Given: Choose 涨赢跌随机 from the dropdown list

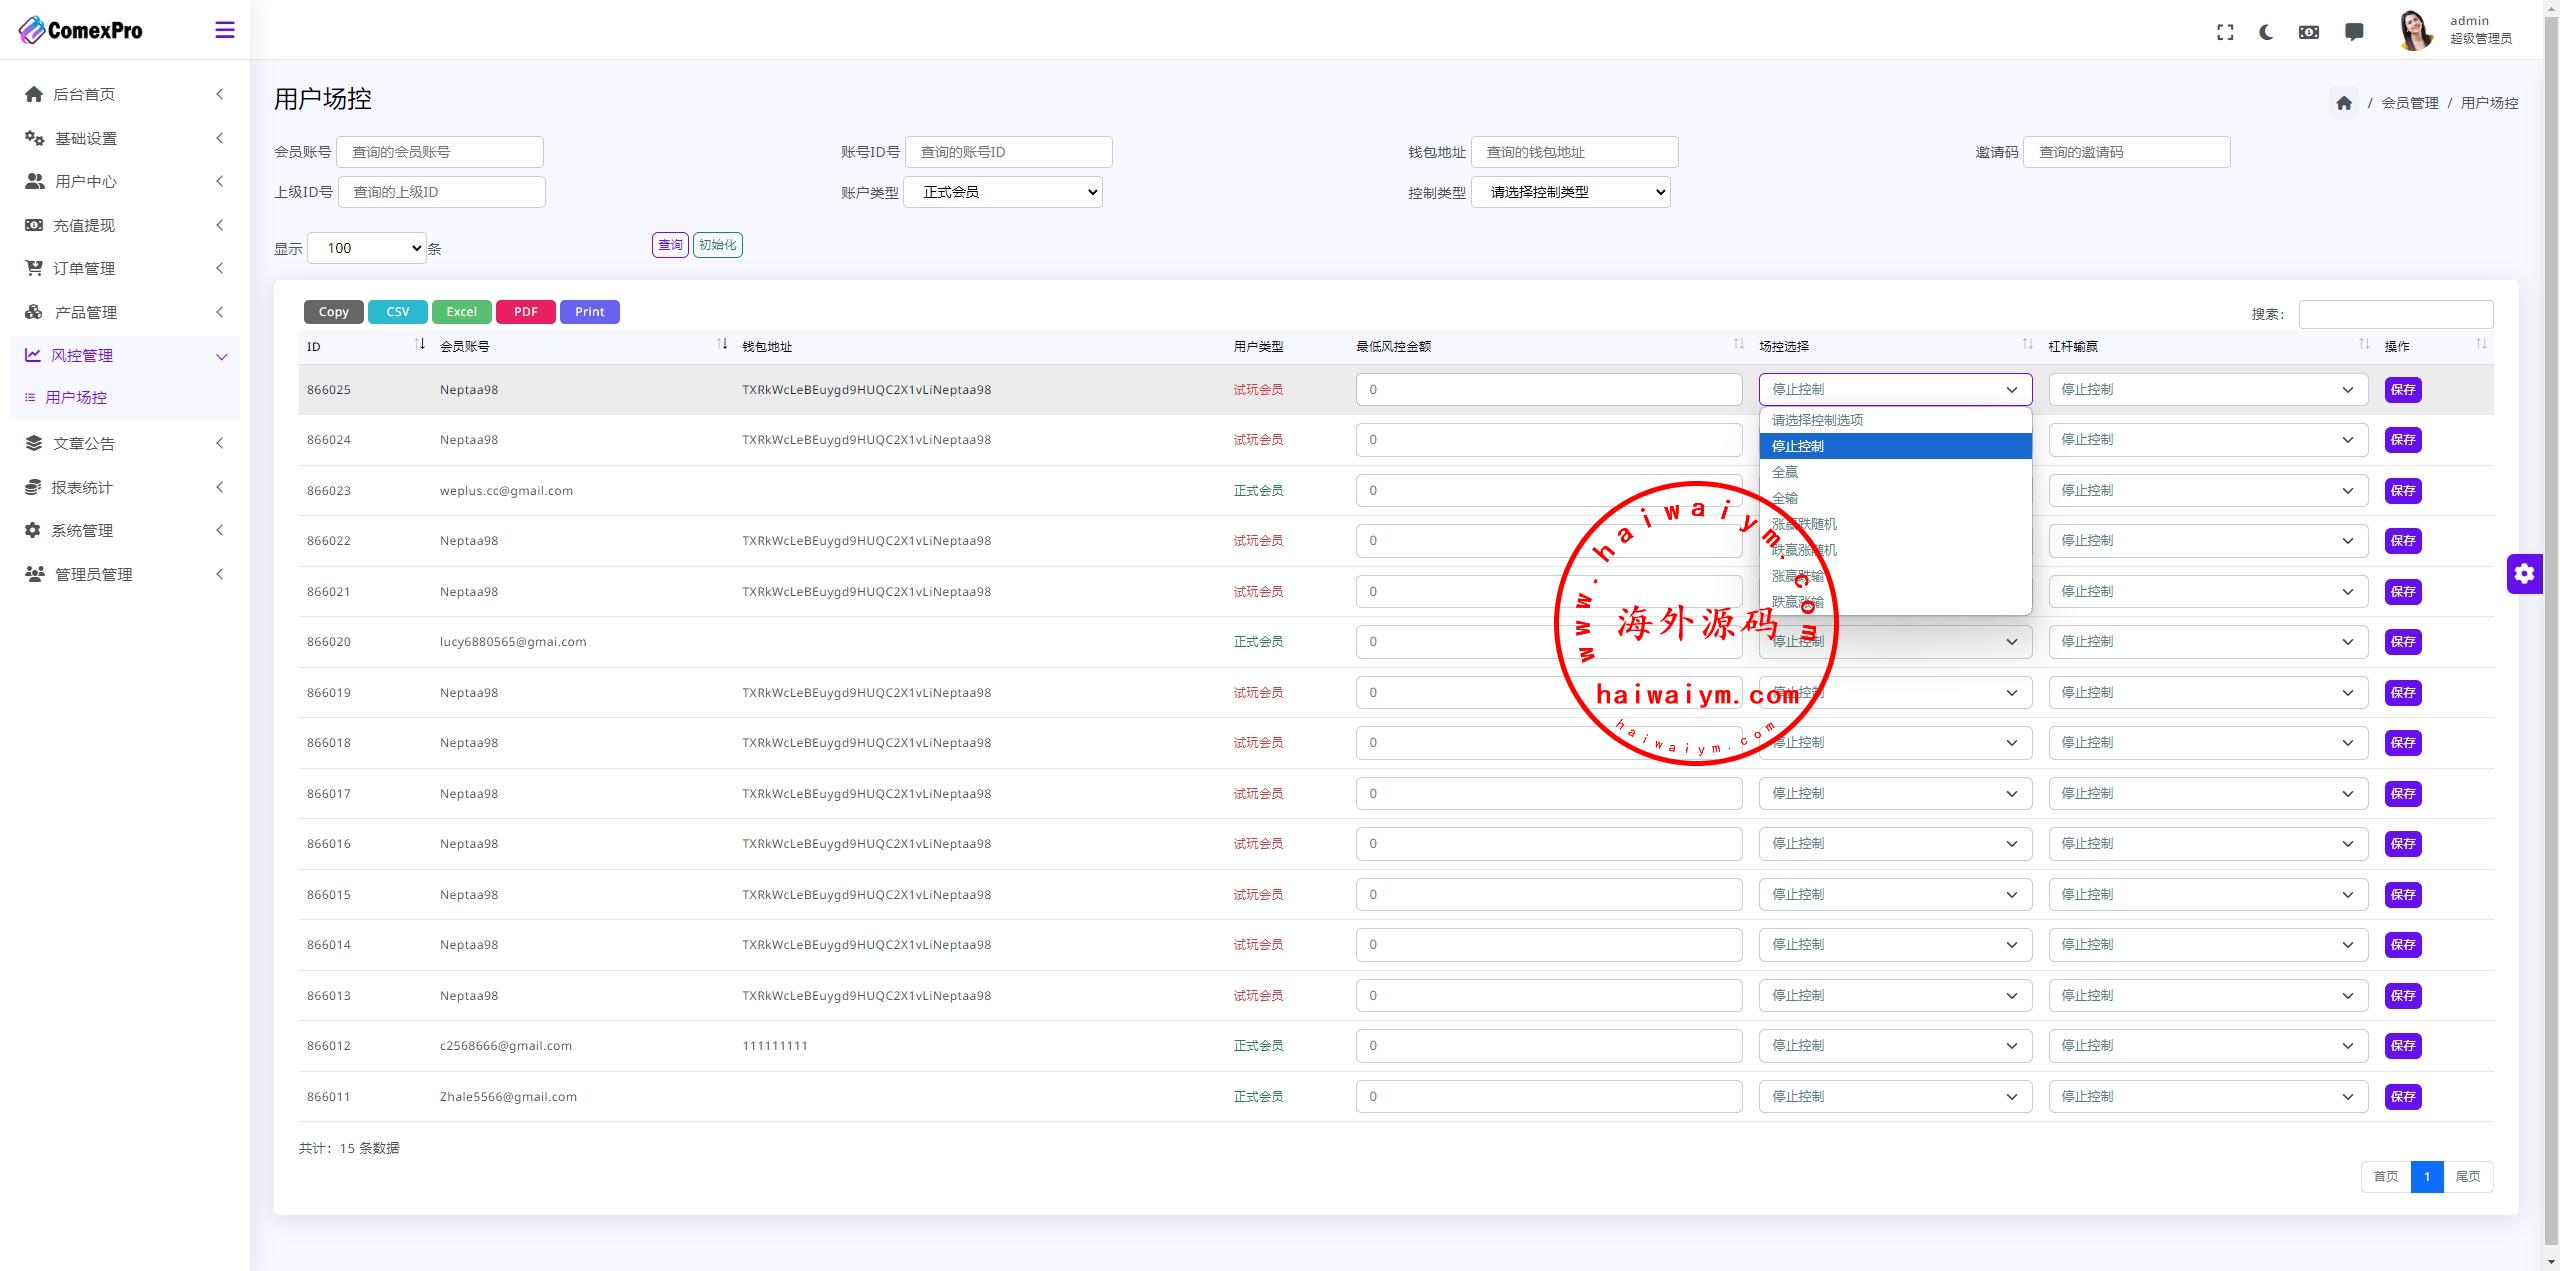Looking at the screenshot, I should tap(1804, 524).
